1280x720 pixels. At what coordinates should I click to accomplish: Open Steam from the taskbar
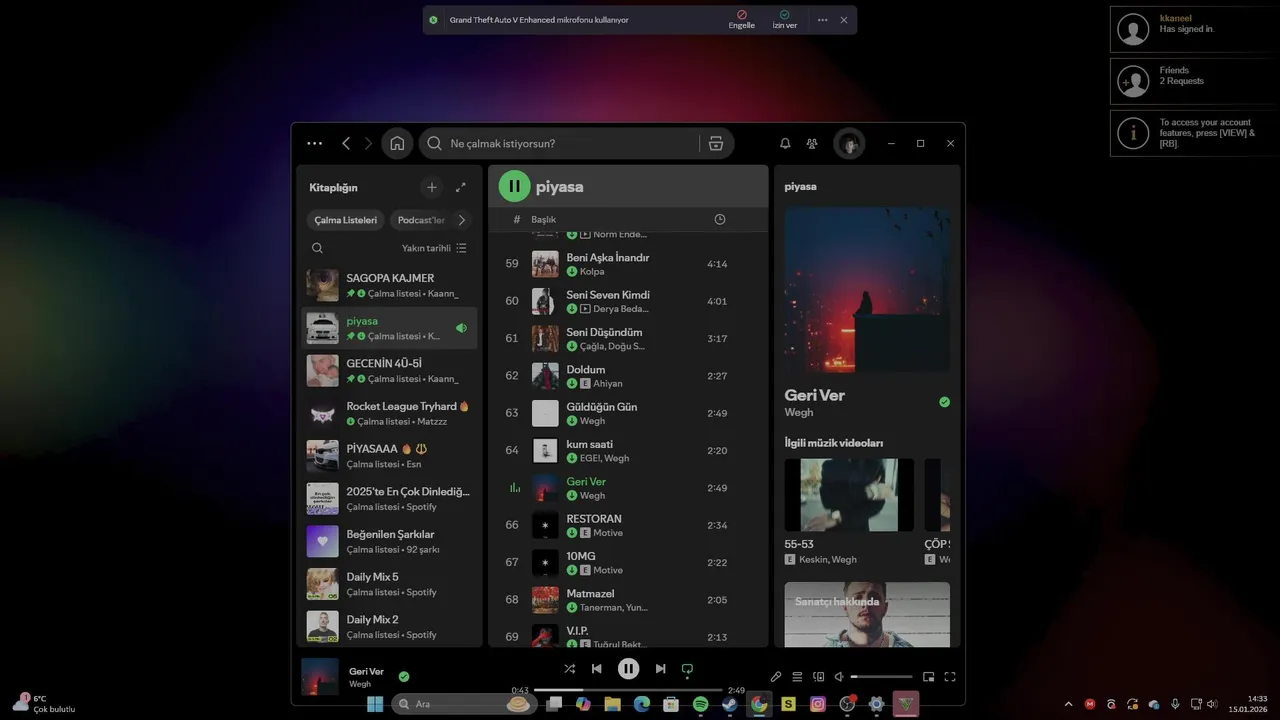coord(730,704)
